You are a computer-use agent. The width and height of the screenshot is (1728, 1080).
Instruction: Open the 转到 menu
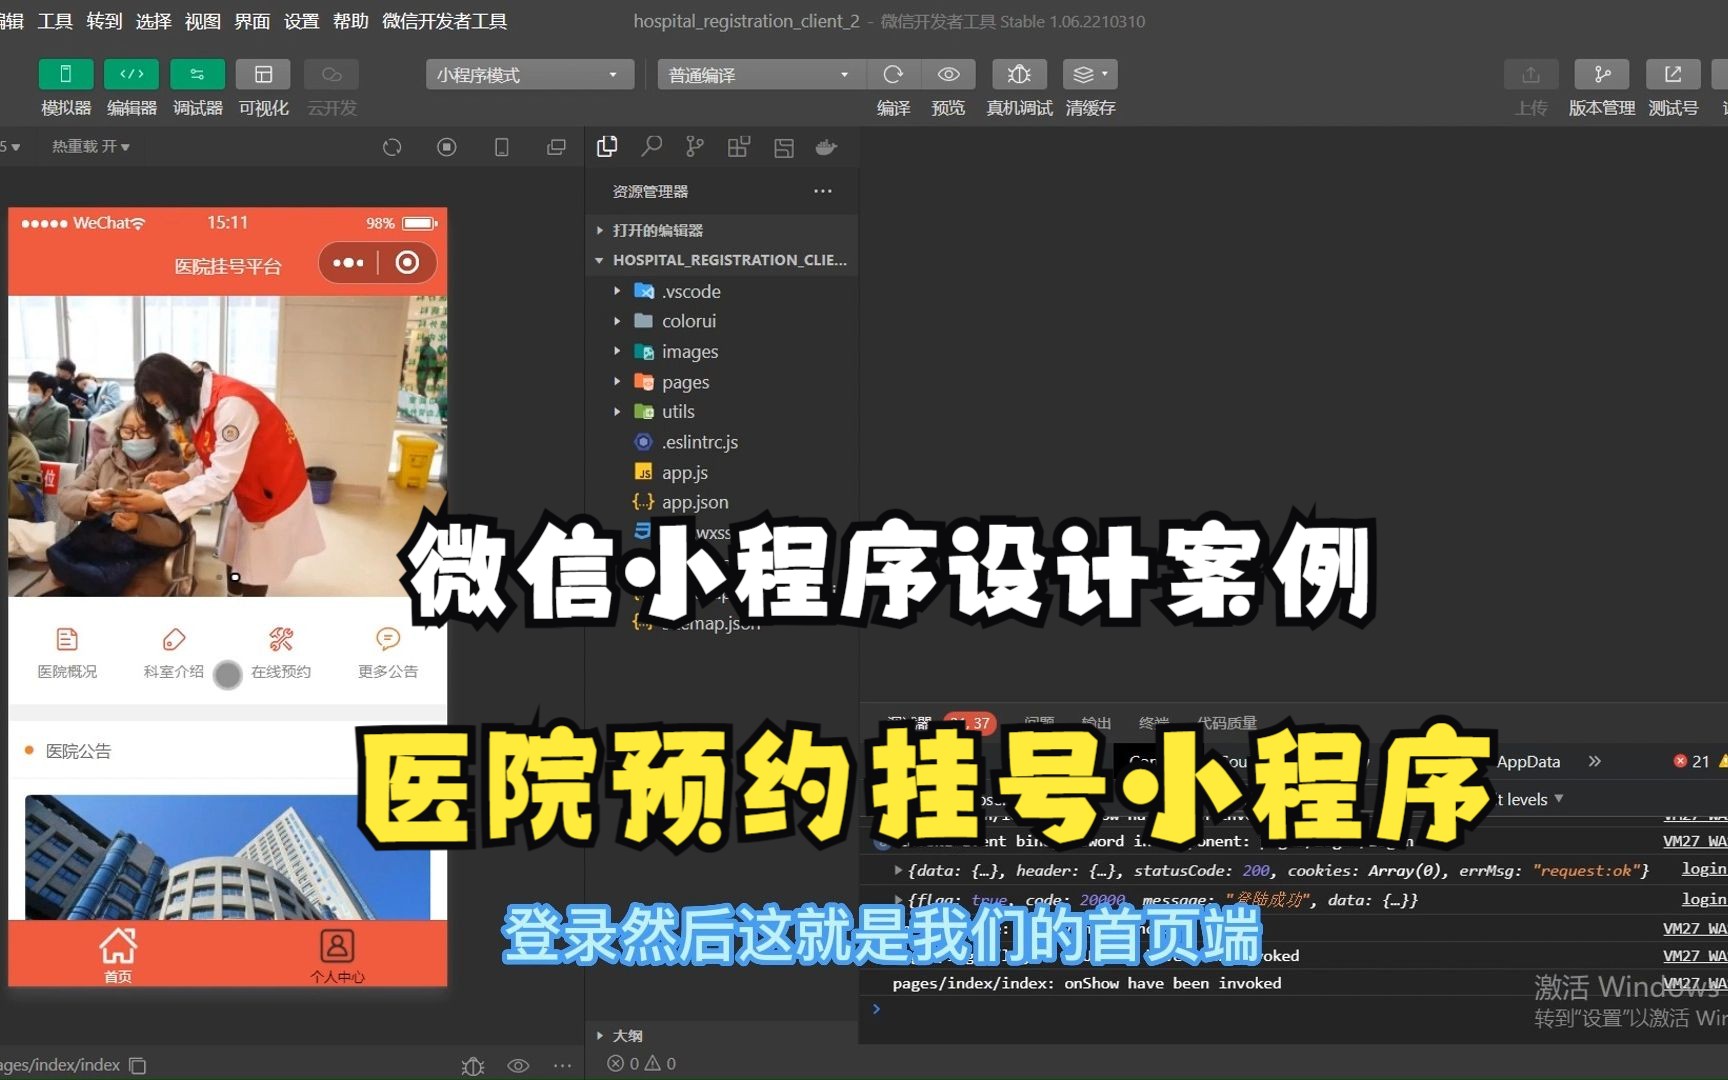click(104, 21)
